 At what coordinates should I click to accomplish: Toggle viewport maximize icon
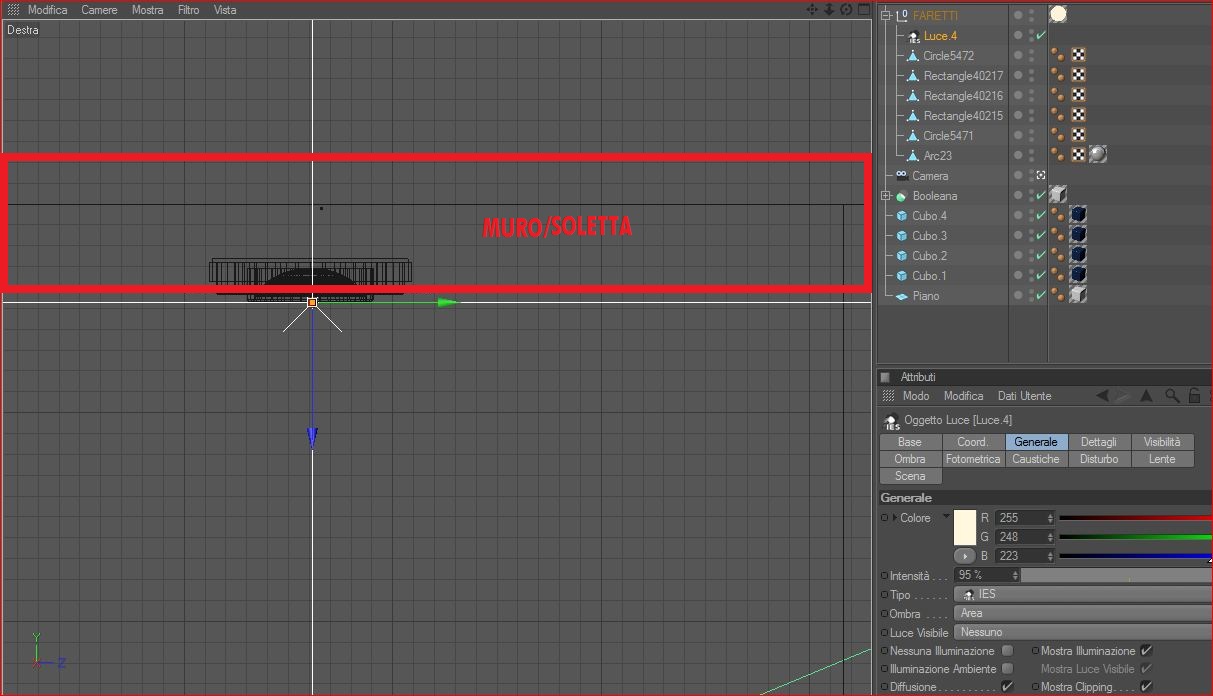click(x=863, y=10)
